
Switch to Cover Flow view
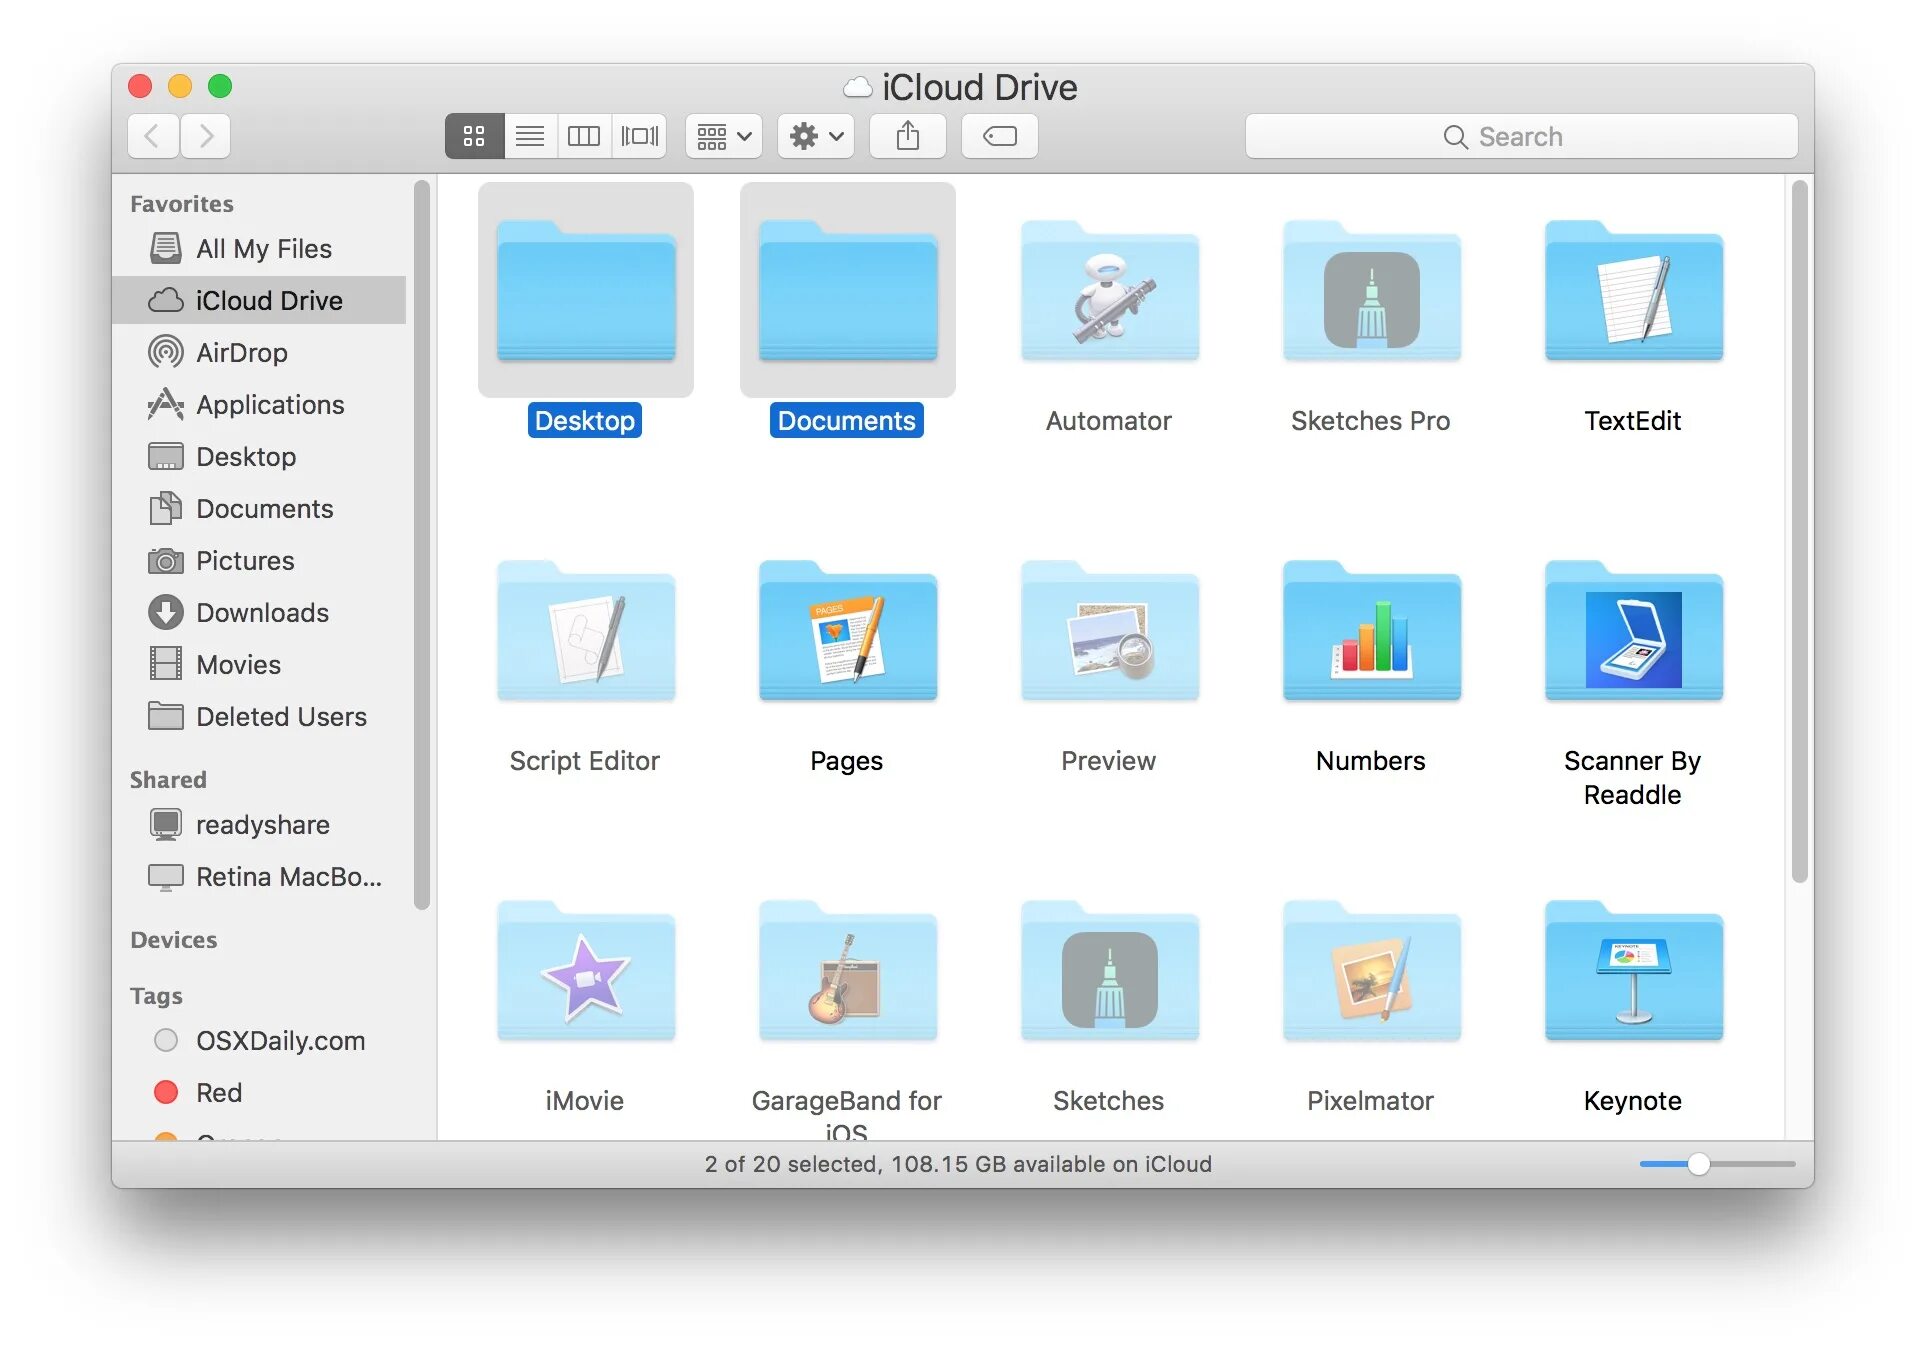pos(640,136)
